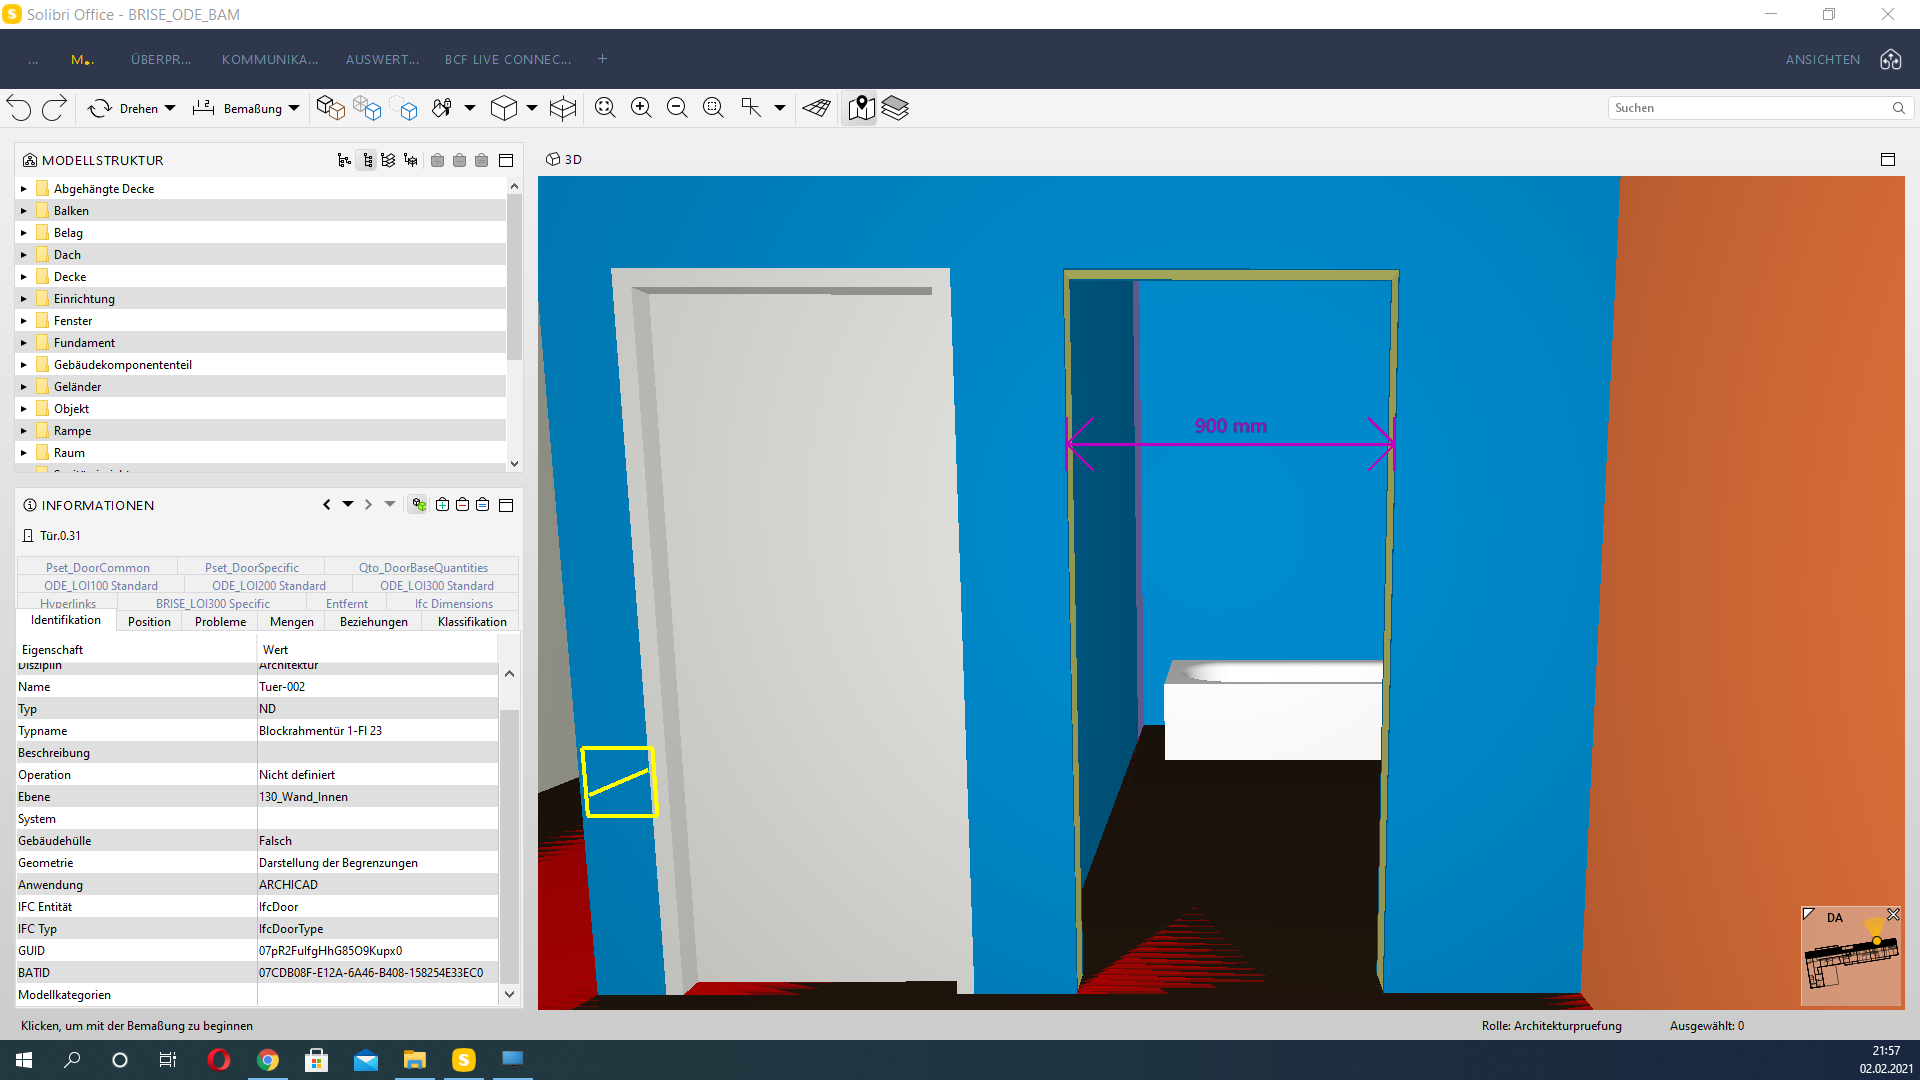The height and width of the screenshot is (1080, 1920).
Task: Open the paint bucket dropdown arrow
Action: pos(470,108)
